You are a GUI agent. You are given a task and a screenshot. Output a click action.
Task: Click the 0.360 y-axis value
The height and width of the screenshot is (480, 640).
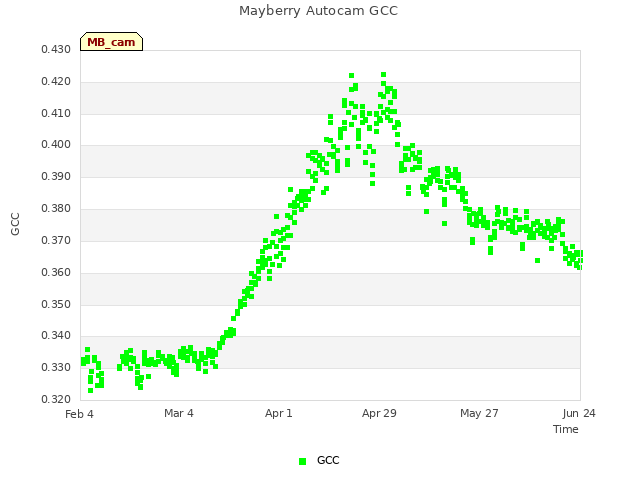(x=56, y=272)
